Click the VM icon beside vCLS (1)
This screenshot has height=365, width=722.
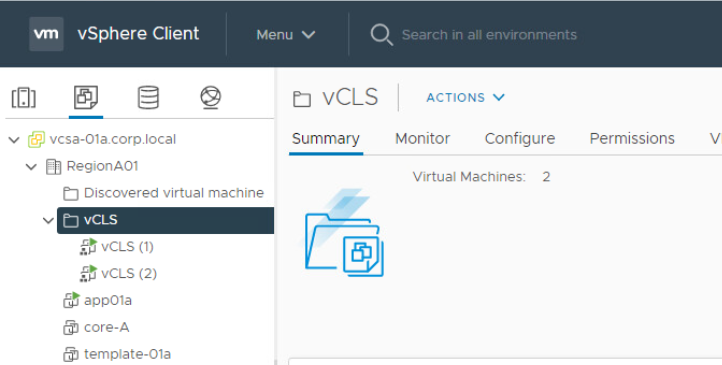[88, 247]
